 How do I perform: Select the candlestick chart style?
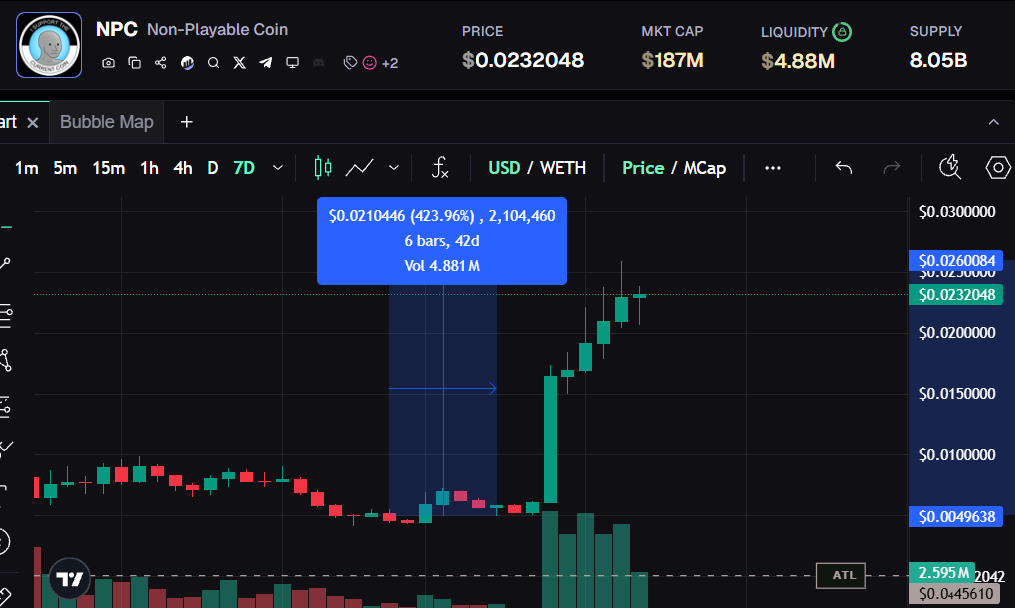(322, 168)
